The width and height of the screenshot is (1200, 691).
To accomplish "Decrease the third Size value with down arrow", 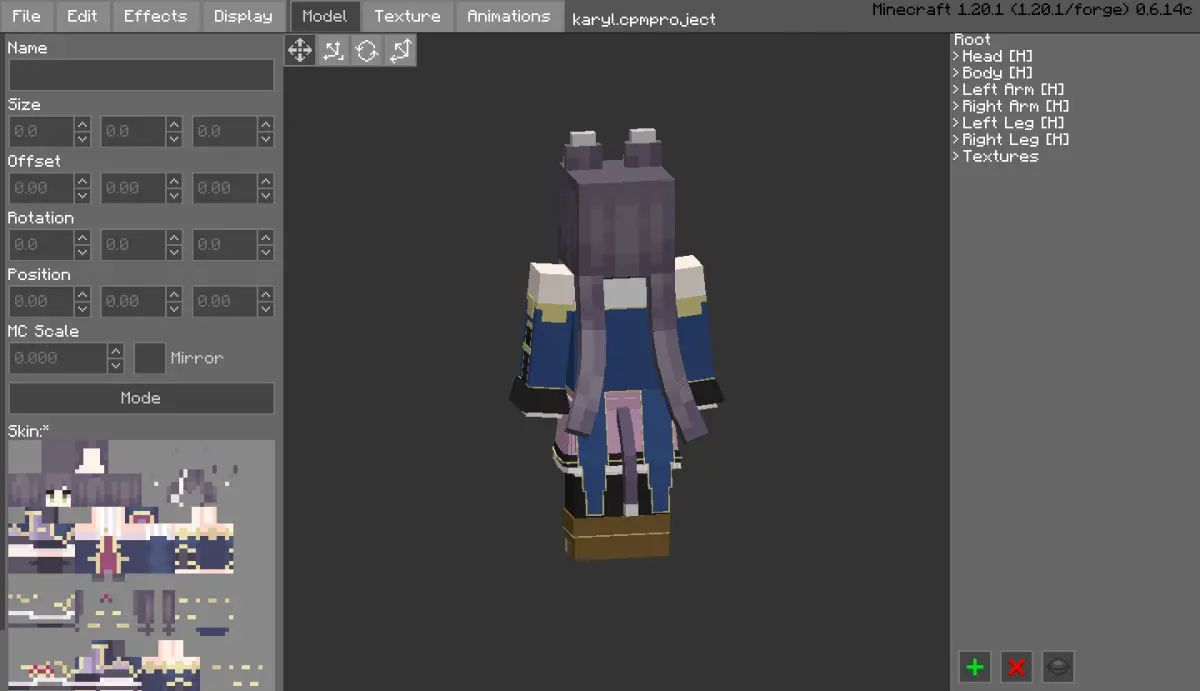I will point(266,139).
